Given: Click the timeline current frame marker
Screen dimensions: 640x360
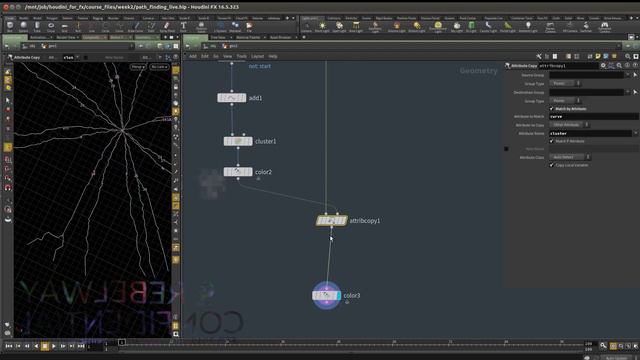Looking at the screenshot, I should coord(122,342).
